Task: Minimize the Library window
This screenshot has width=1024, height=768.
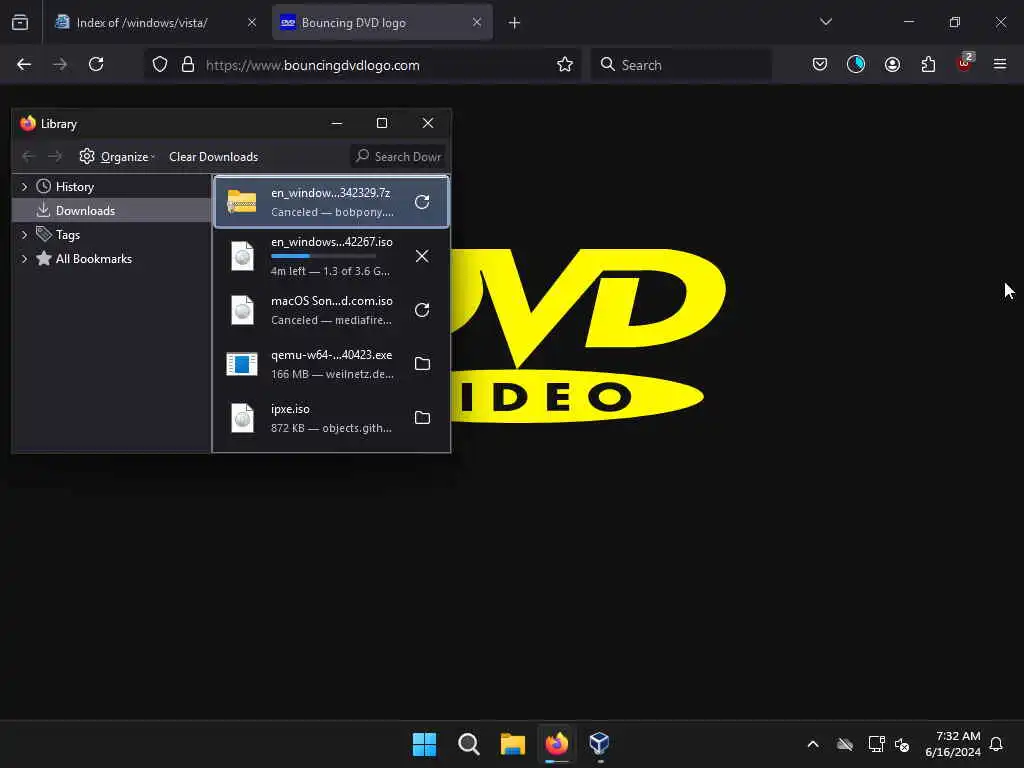Action: coord(337,123)
